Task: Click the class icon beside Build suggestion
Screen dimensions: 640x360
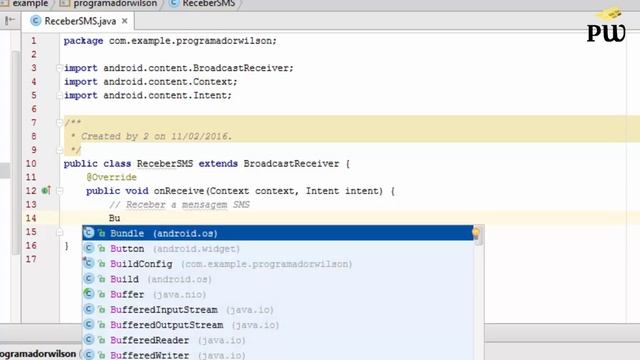Action: [89, 279]
